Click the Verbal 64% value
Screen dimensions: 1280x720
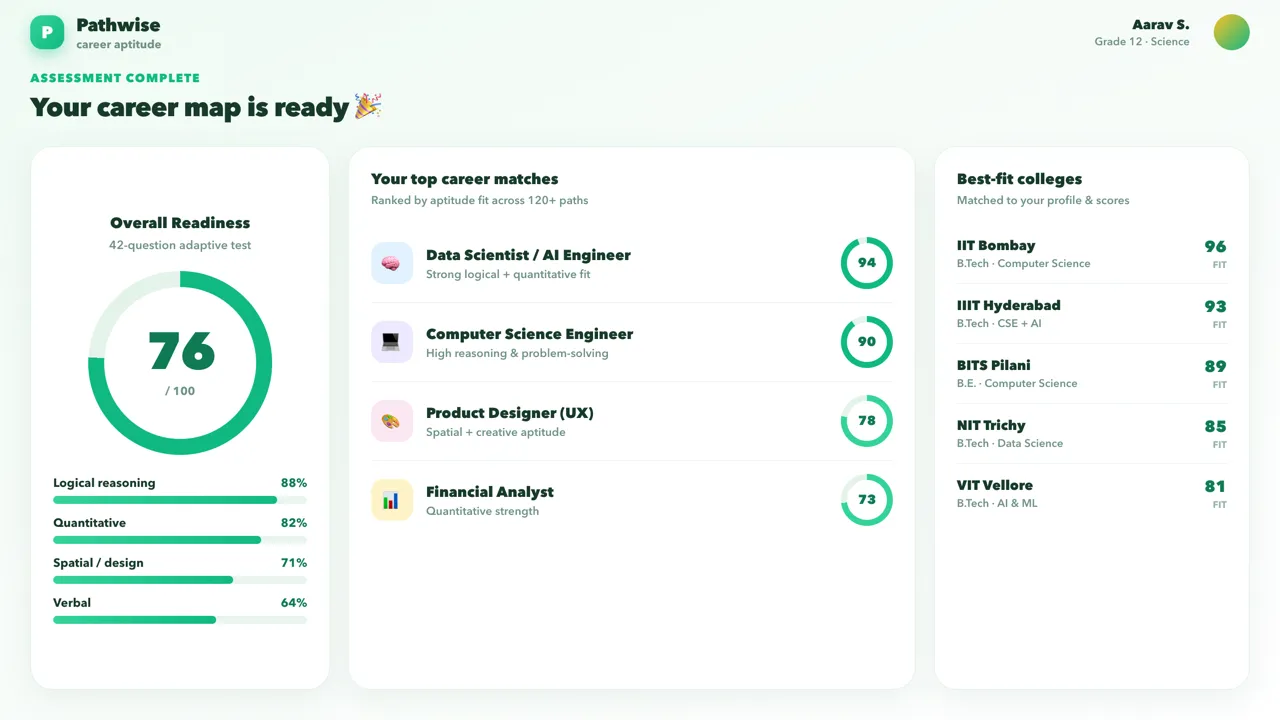pos(294,603)
